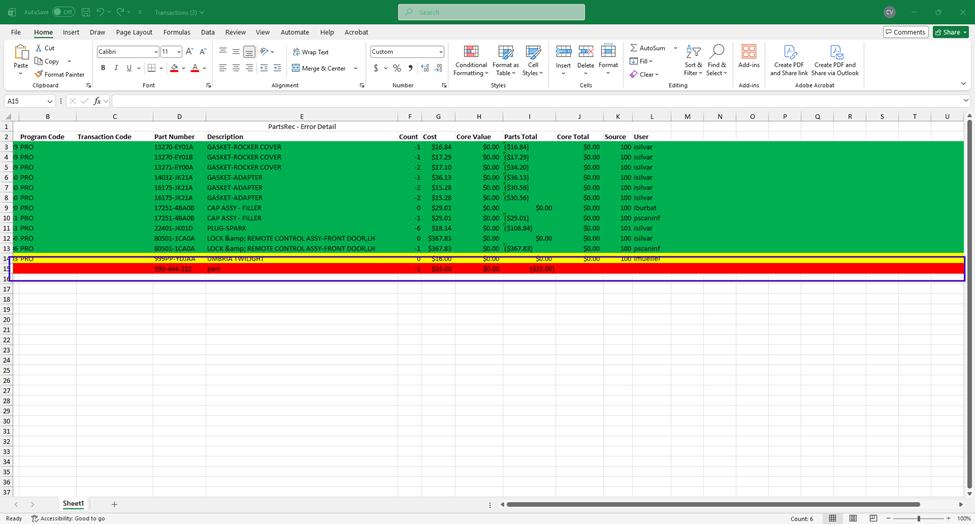Open Format as Table
This screenshot has width=975, height=524.
[506, 60]
